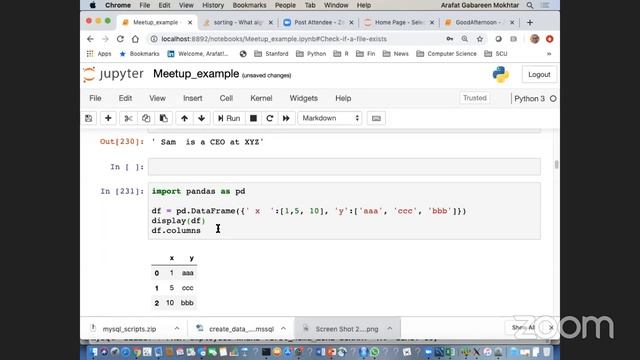
Task: Move the selected cell up
Action: click(x=184, y=118)
